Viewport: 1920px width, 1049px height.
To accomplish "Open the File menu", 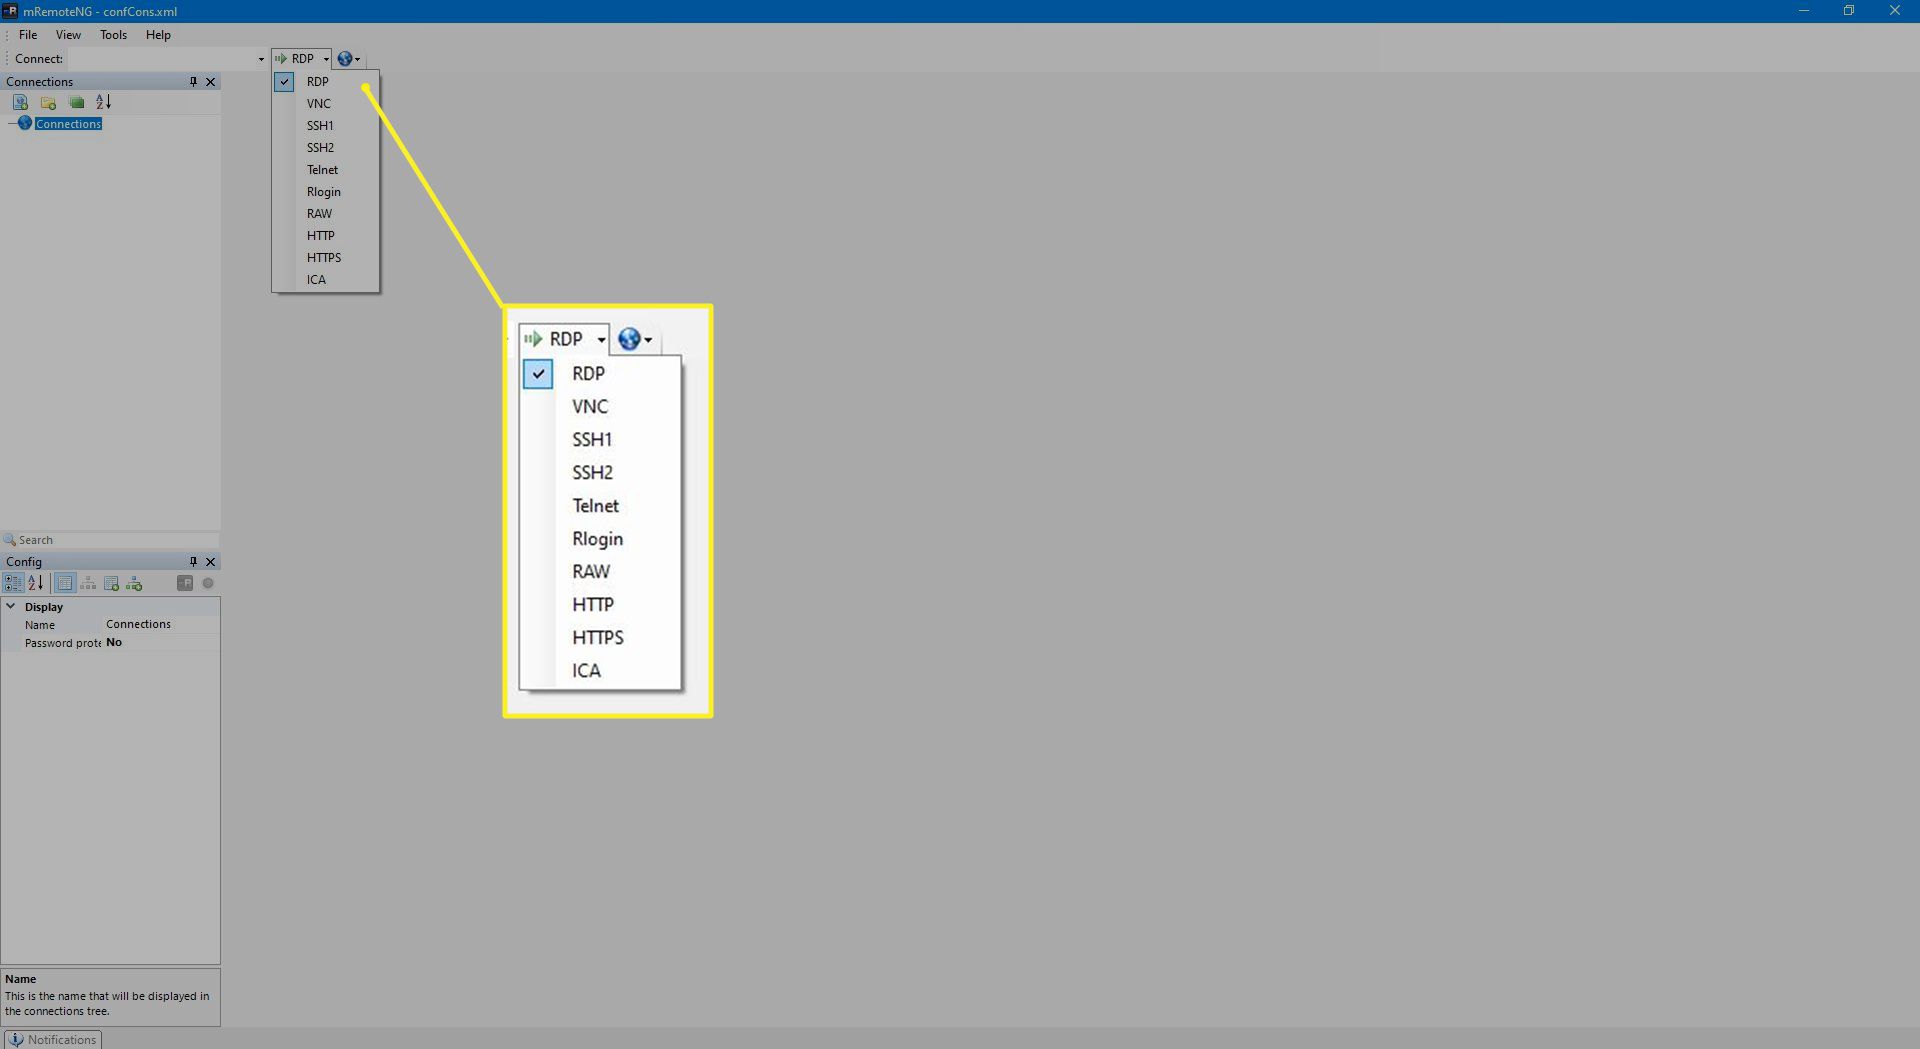I will (28, 35).
